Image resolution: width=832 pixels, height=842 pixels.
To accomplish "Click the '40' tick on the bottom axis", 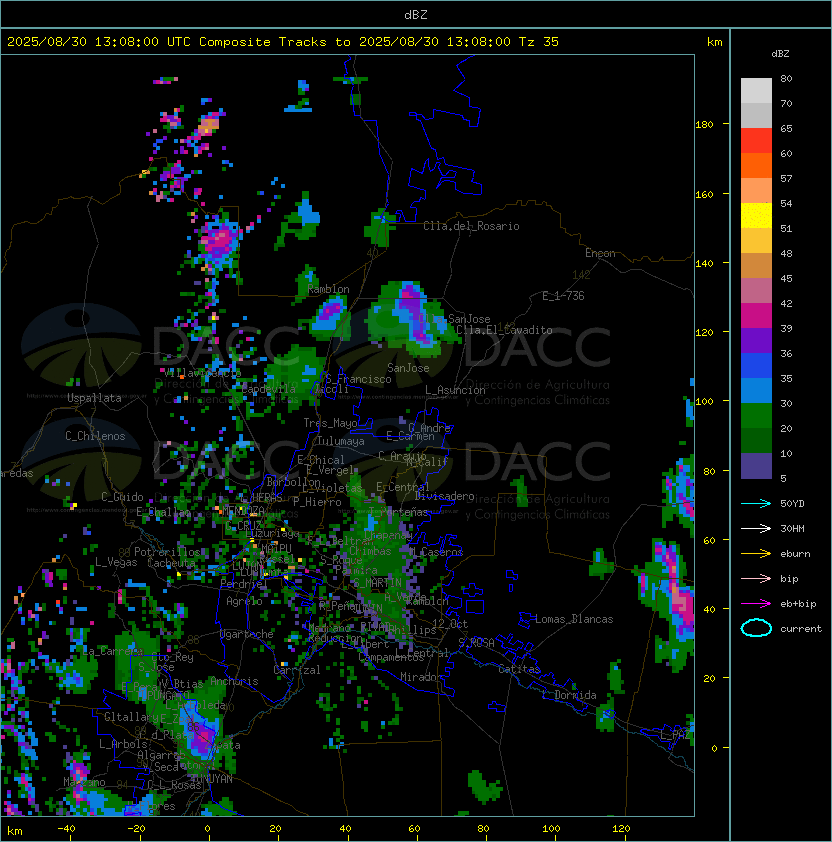I will (x=345, y=829).
